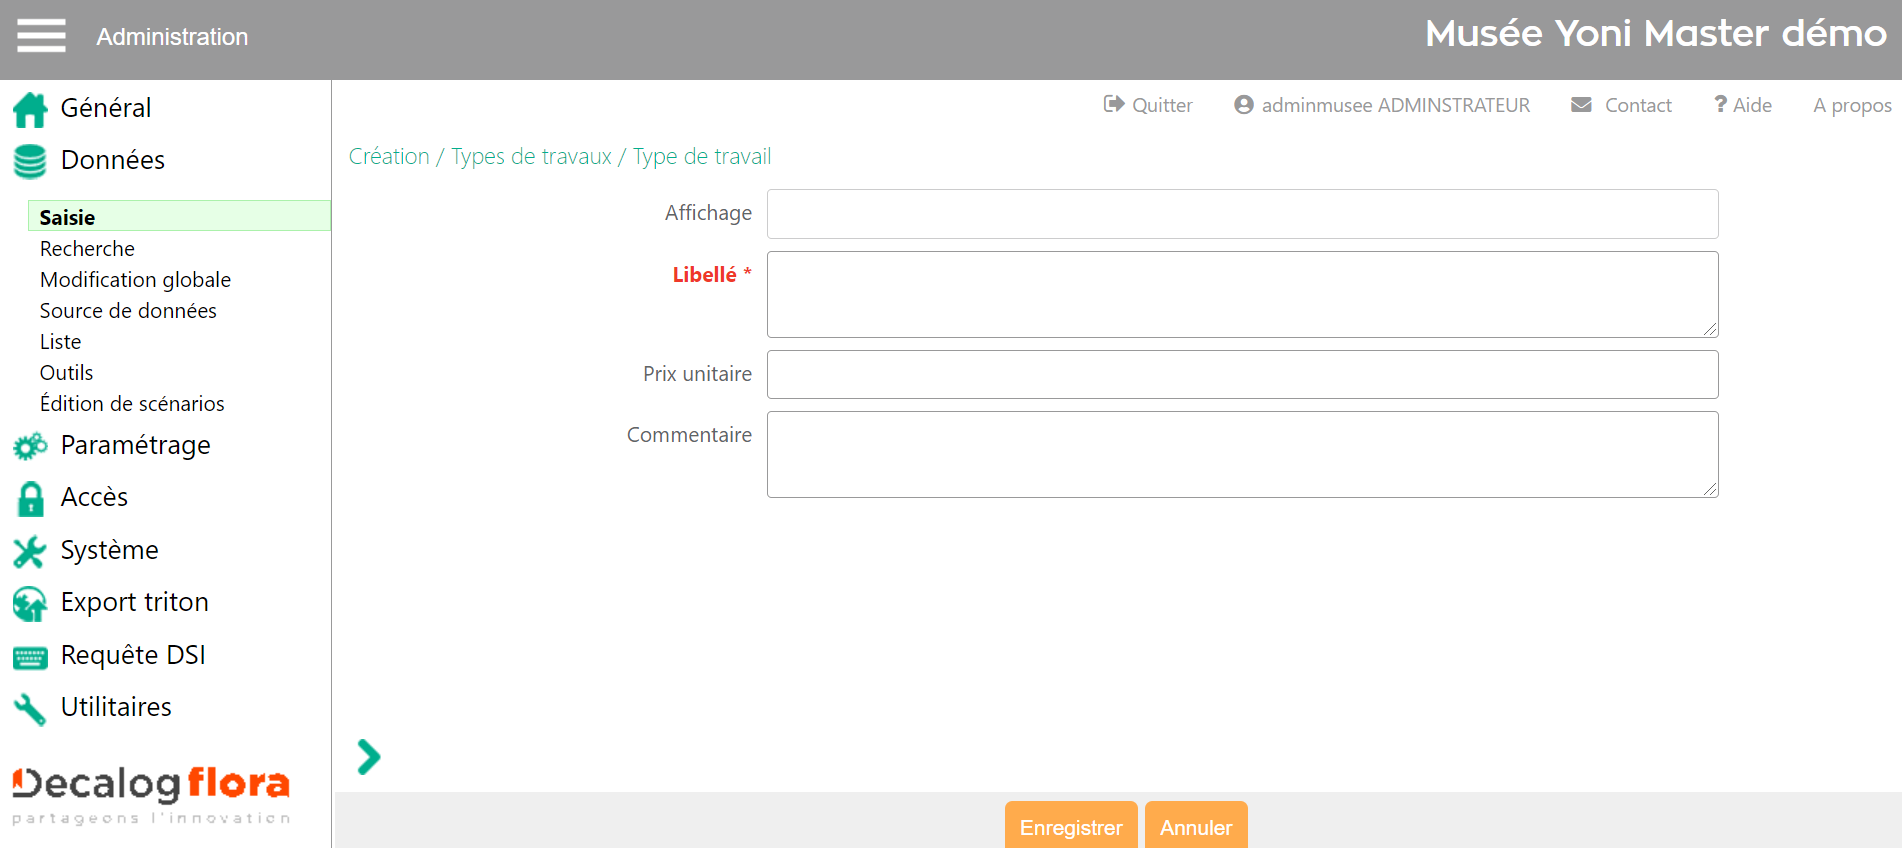The image size is (1902, 848).
Task: Expand the panel with green chevron arrow
Action: (x=368, y=757)
